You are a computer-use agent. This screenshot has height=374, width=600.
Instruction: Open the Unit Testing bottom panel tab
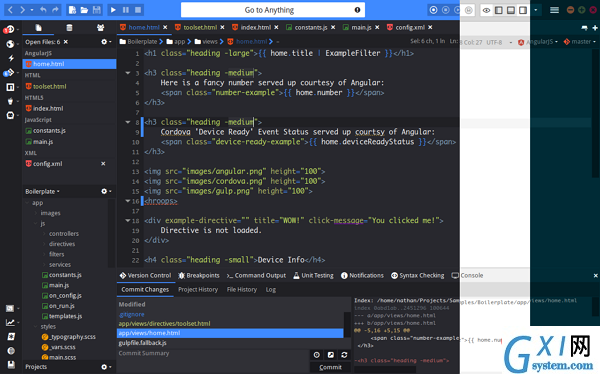coord(313,275)
